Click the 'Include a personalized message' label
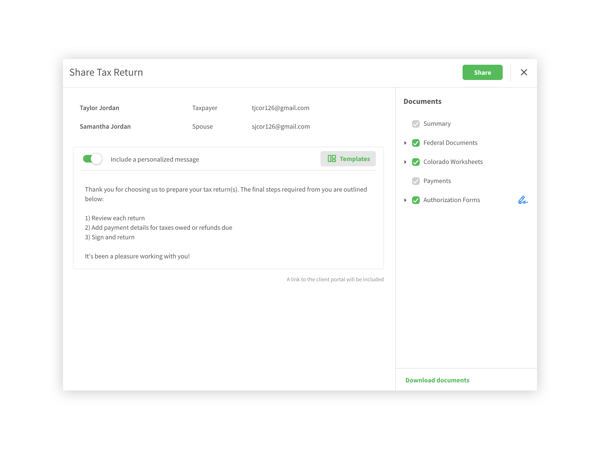This screenshot has height=450, width=600. coord(155,159)
